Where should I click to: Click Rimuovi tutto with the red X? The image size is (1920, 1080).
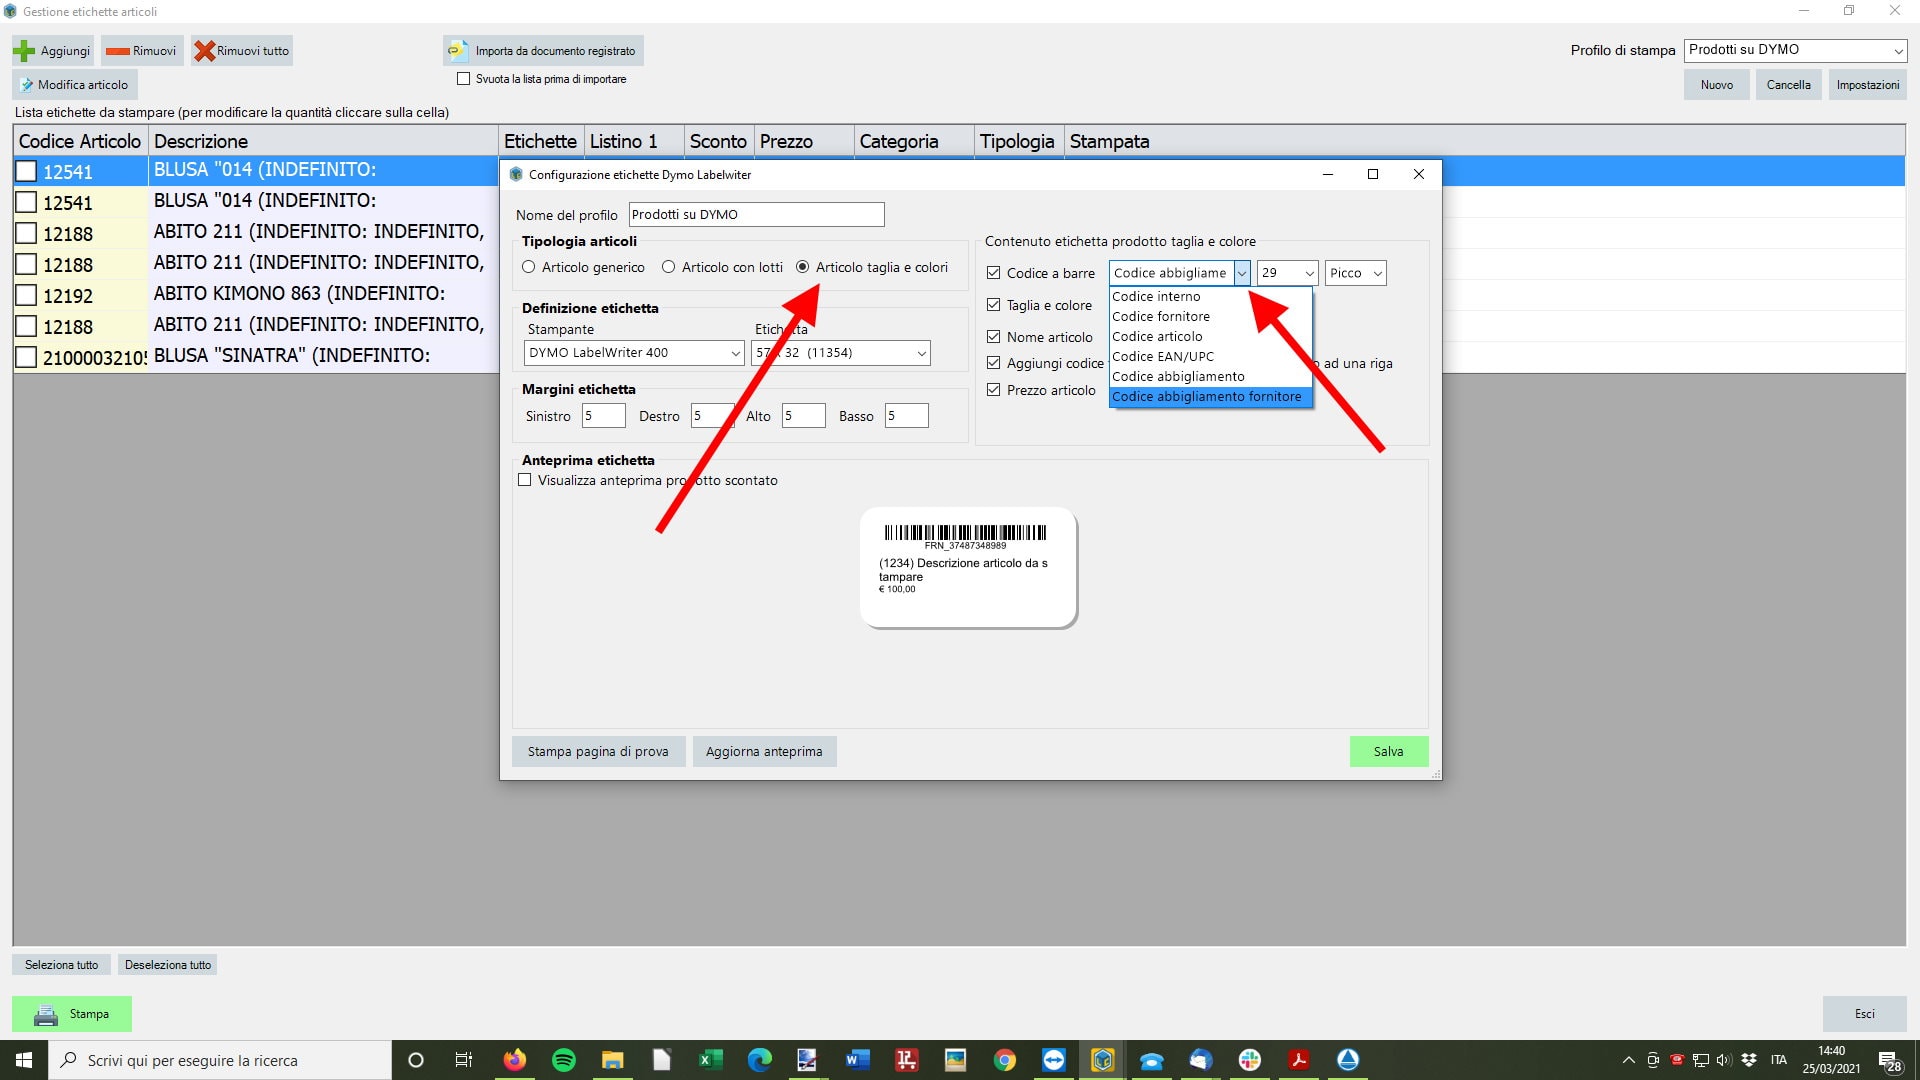coord(242,51)
